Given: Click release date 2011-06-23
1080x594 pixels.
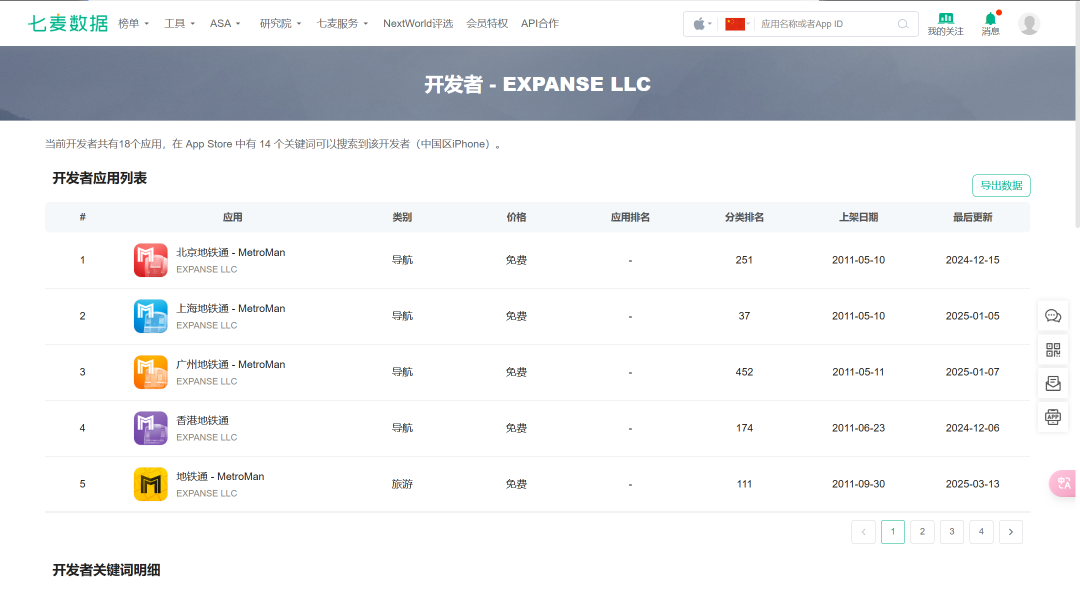Looking at the screenshot, I should (858, 428).
